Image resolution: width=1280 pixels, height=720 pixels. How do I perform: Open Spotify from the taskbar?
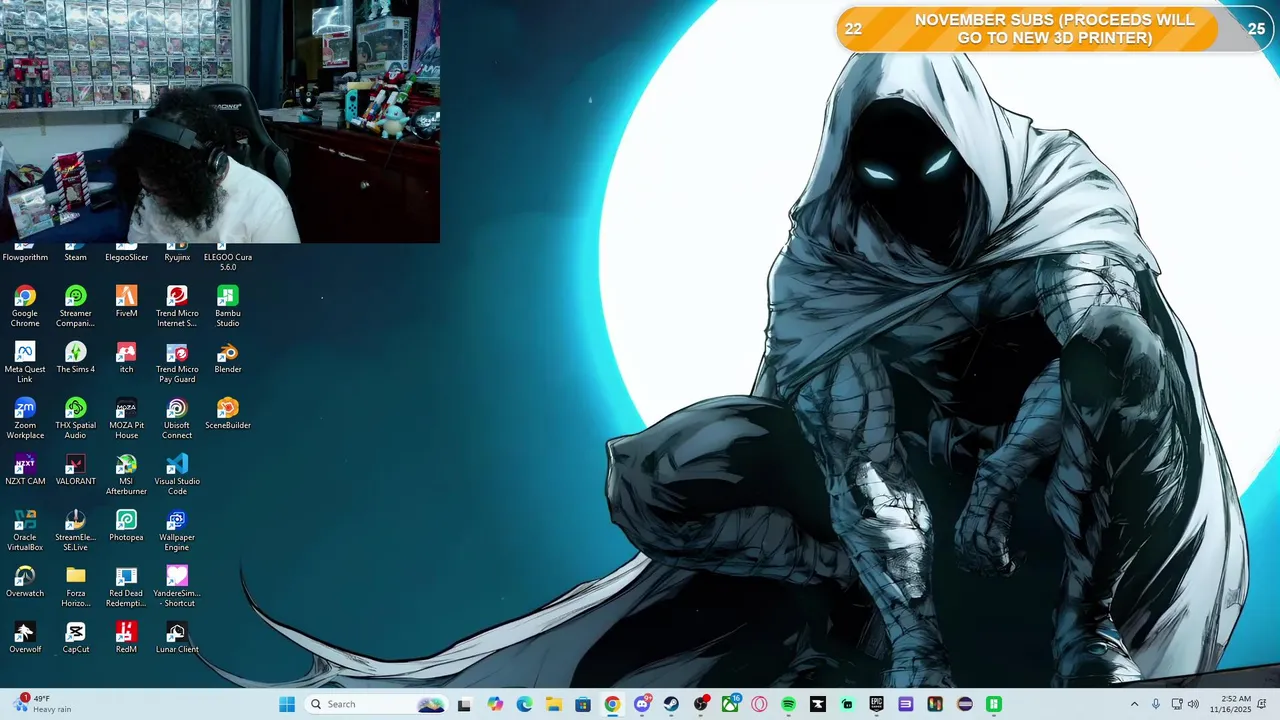click(788, 704)
